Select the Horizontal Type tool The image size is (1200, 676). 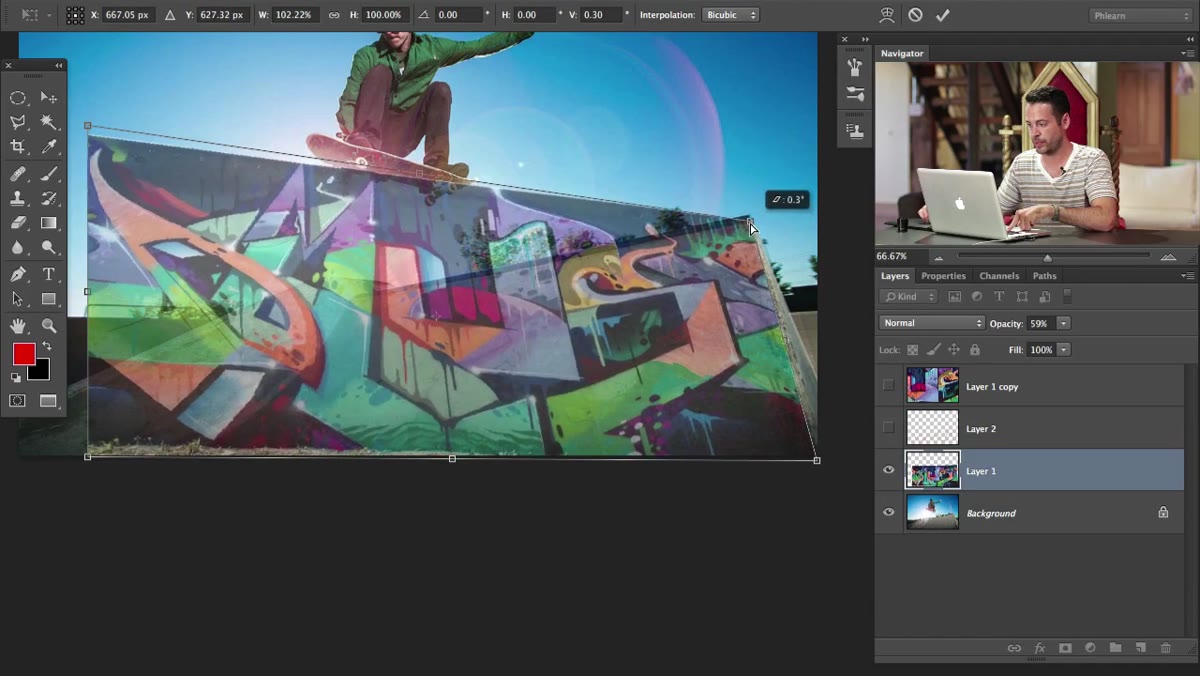[x=48, y=274]
